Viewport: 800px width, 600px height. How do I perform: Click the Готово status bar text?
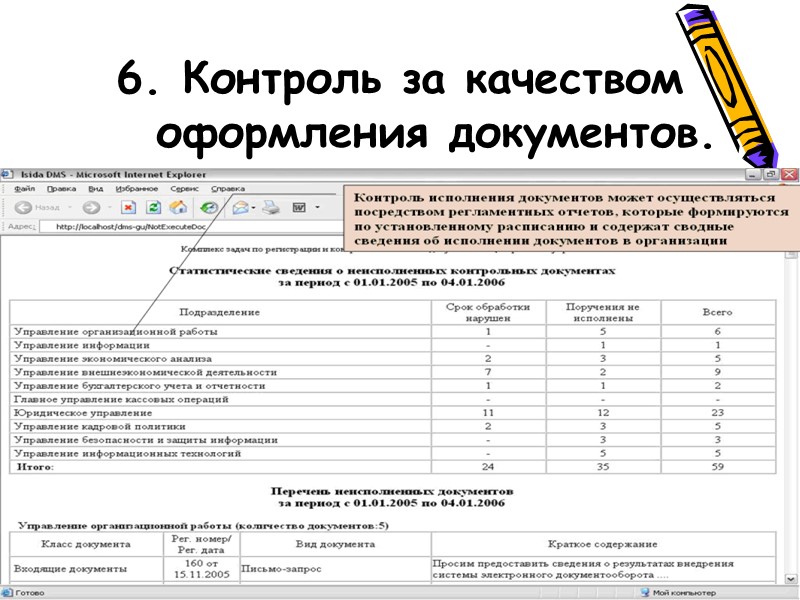pyautogui.click(x=30, y=593)
